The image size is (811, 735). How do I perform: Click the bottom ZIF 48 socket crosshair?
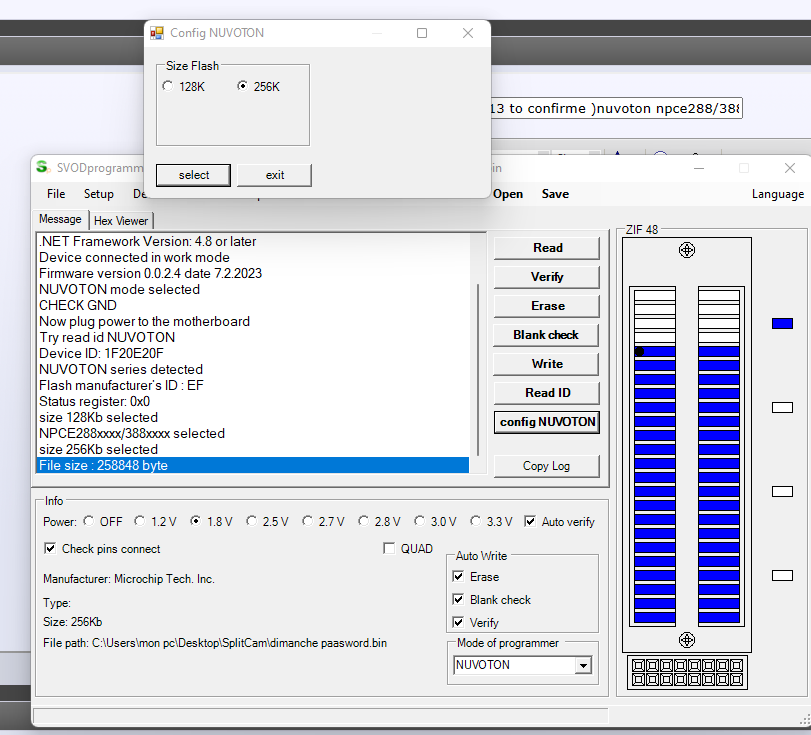click(686, 639)
